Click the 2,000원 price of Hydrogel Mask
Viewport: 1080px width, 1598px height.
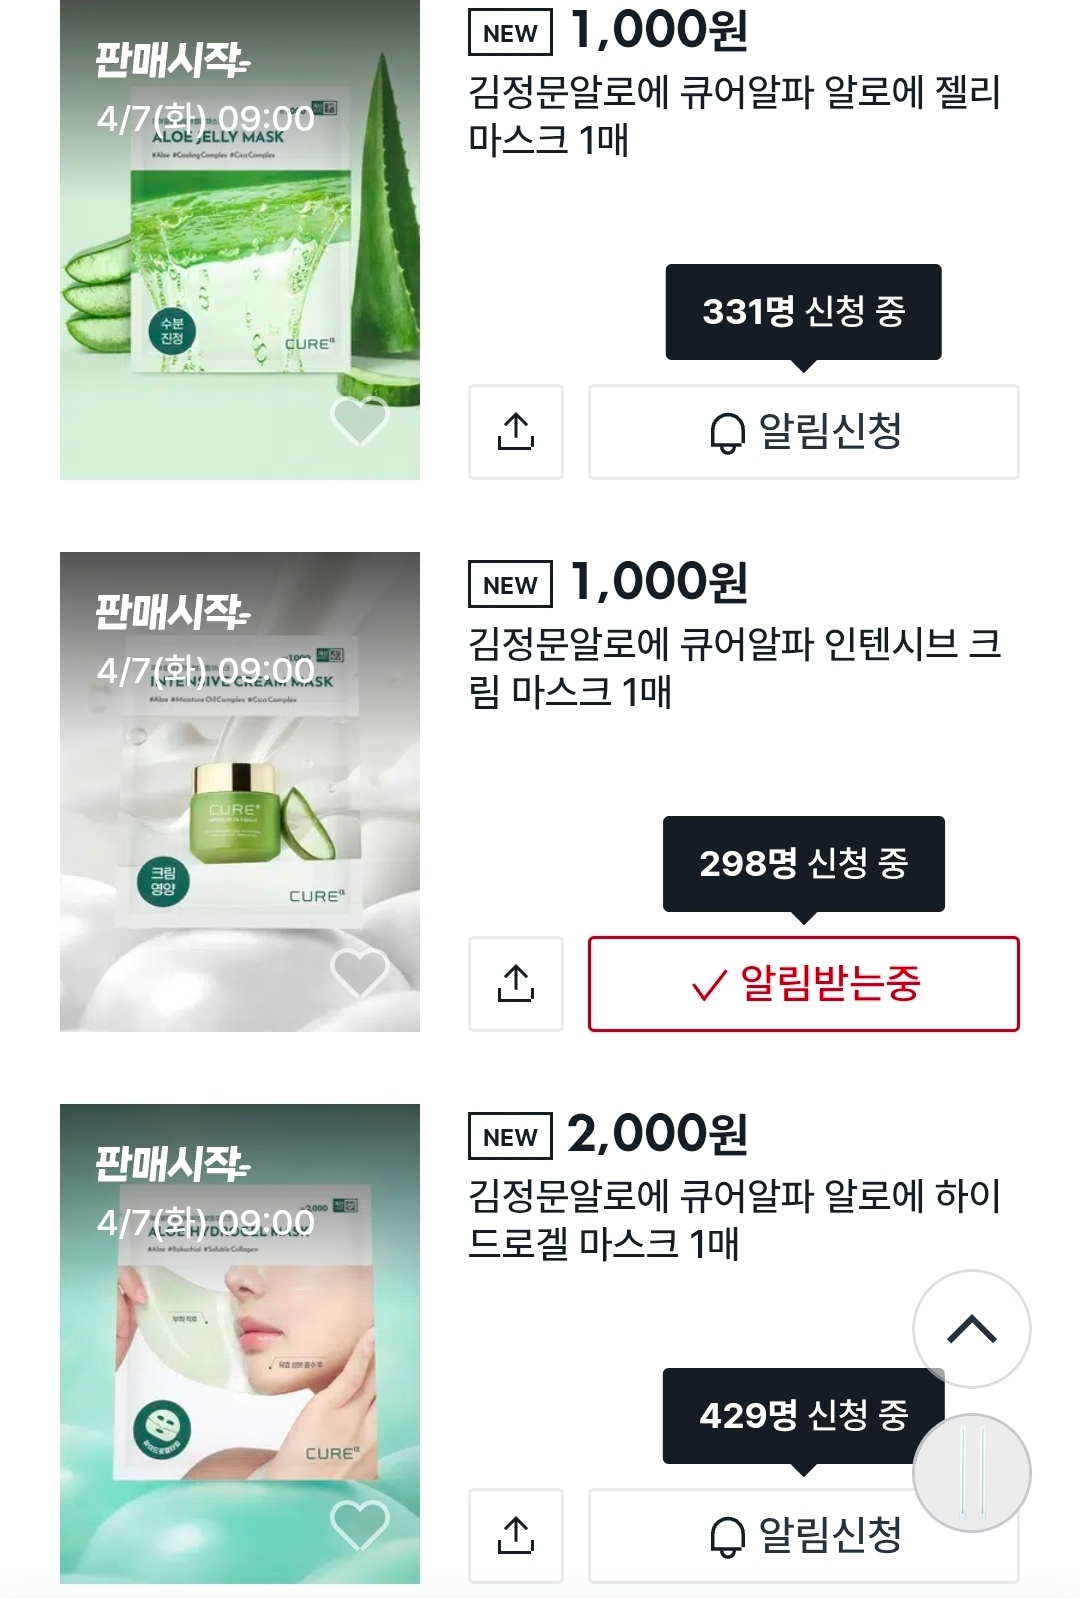657,1134
